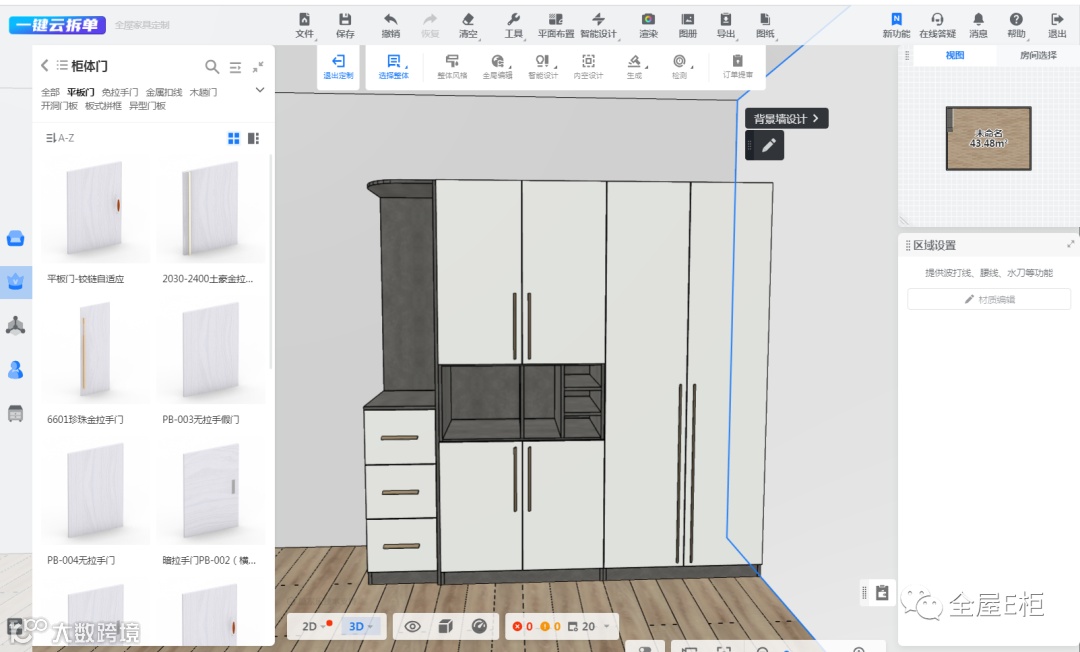Click the pencil edit icon under 背景墙设计

coord(768,146)
